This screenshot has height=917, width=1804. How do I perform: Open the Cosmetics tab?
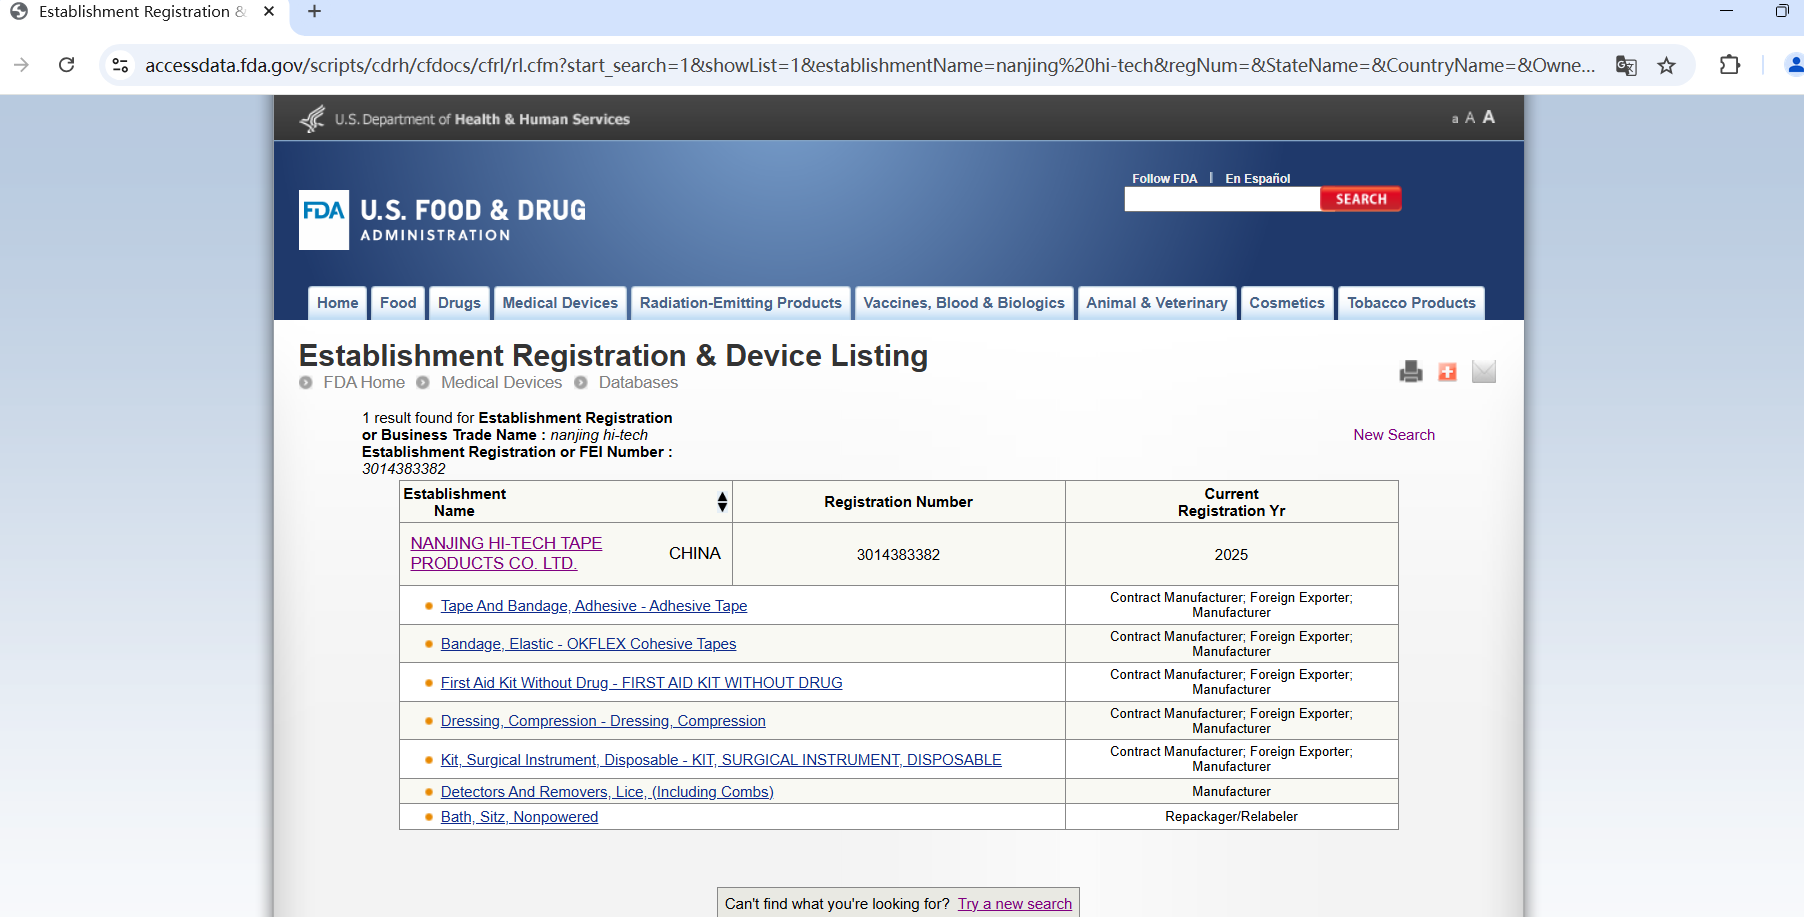click(x=1287, y=303)
